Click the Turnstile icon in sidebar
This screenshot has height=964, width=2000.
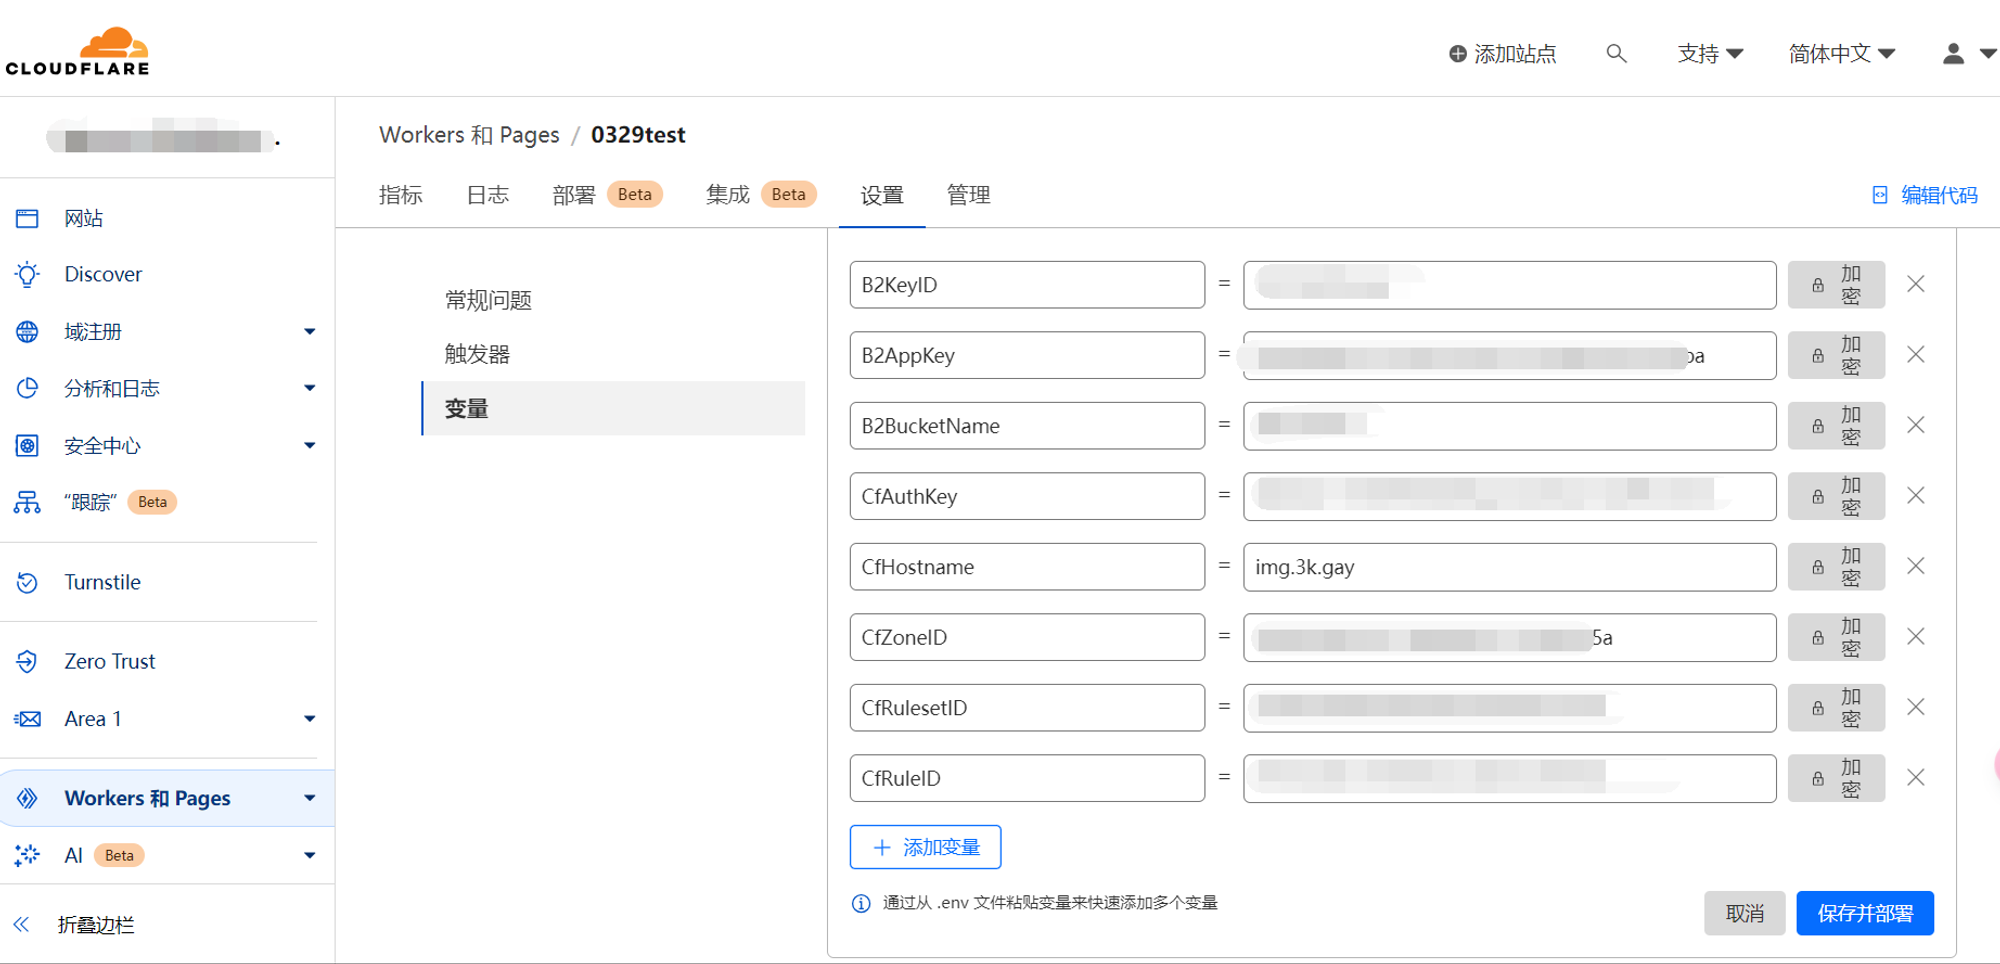point(27,582)
